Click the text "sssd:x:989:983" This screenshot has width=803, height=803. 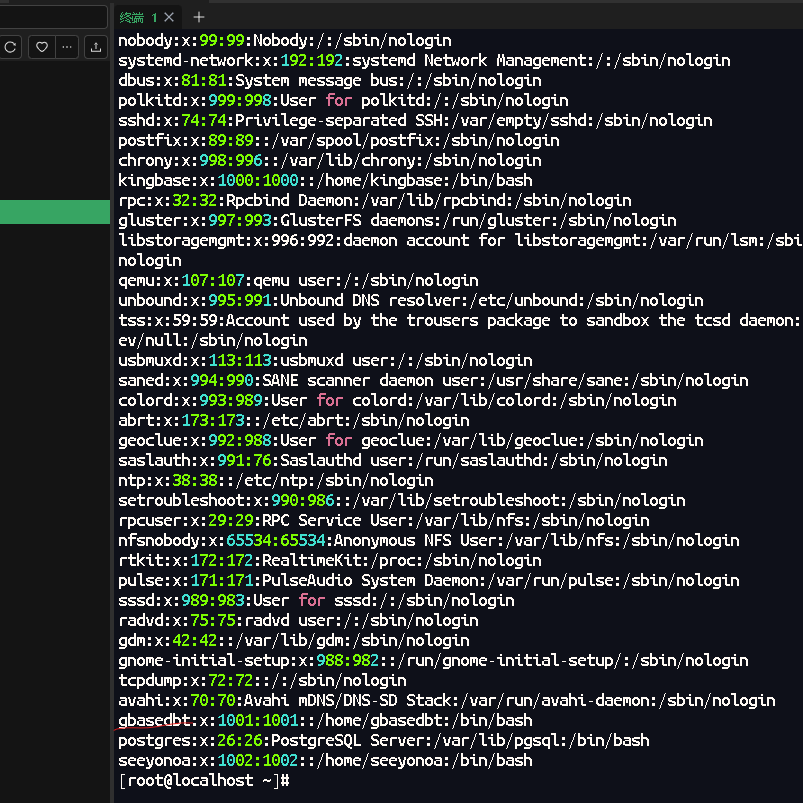[181, 600]
